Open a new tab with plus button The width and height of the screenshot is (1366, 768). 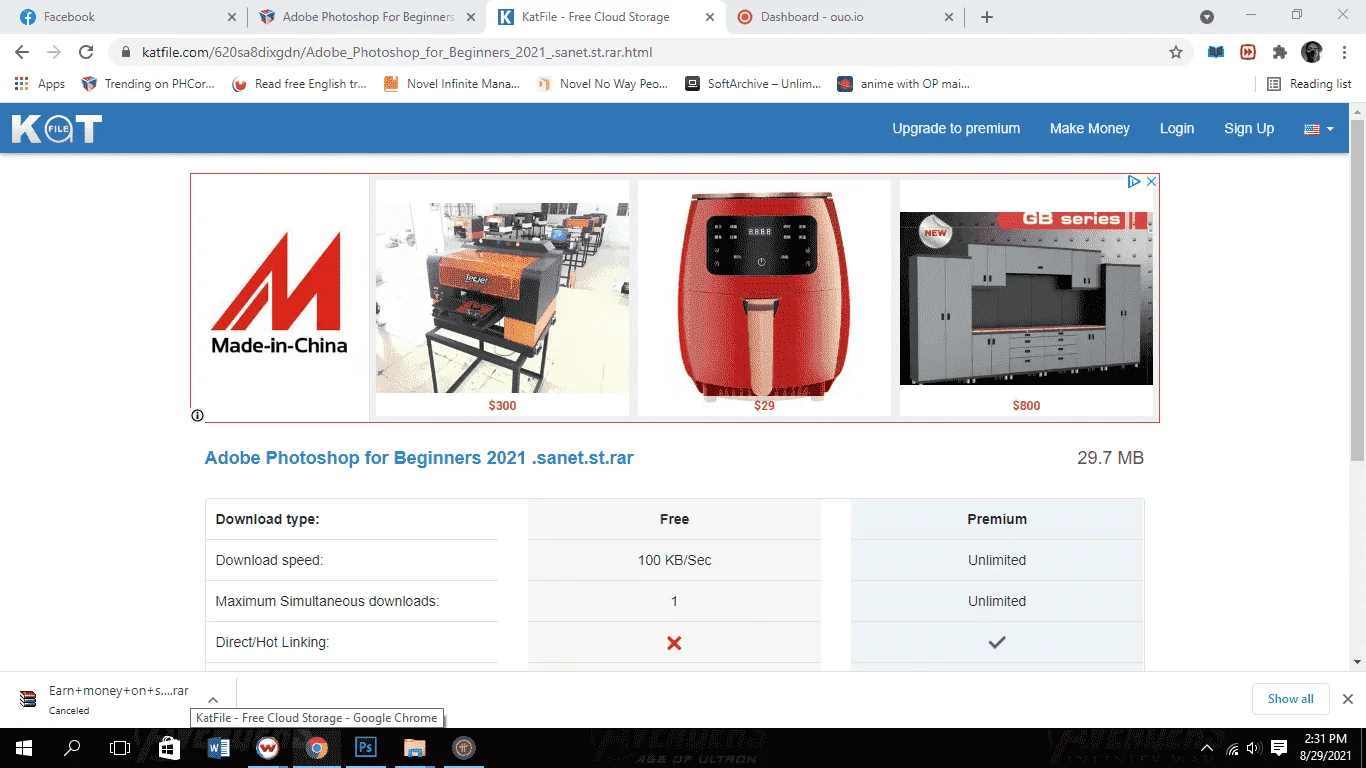(x=987, y=17)
